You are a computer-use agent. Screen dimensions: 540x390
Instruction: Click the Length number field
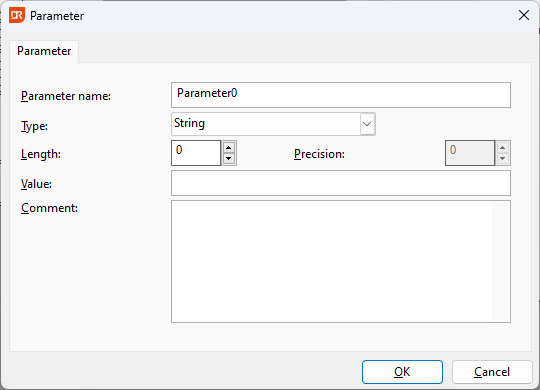[x=196, y=153]
